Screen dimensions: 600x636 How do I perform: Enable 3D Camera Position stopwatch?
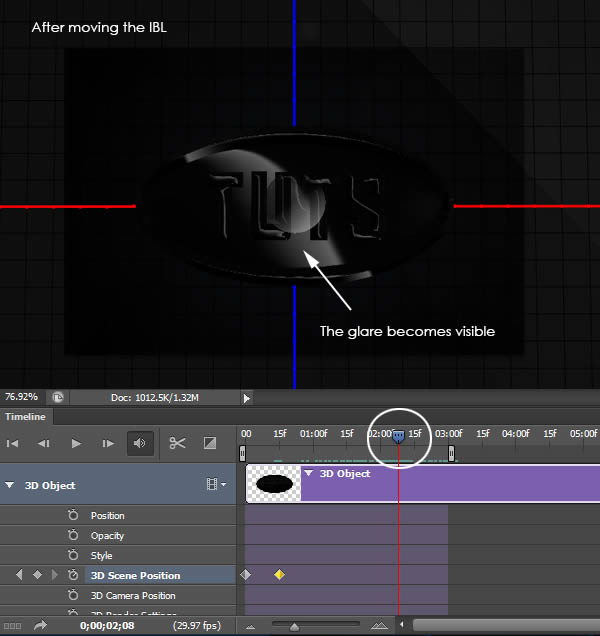pos(73,595)
